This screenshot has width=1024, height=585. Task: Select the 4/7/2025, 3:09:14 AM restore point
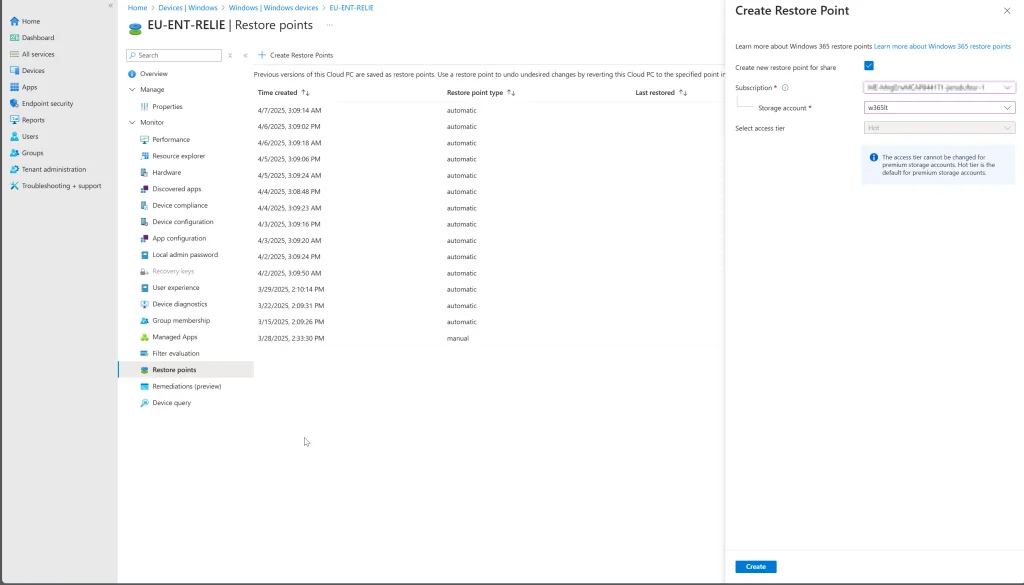click(289, 110)
